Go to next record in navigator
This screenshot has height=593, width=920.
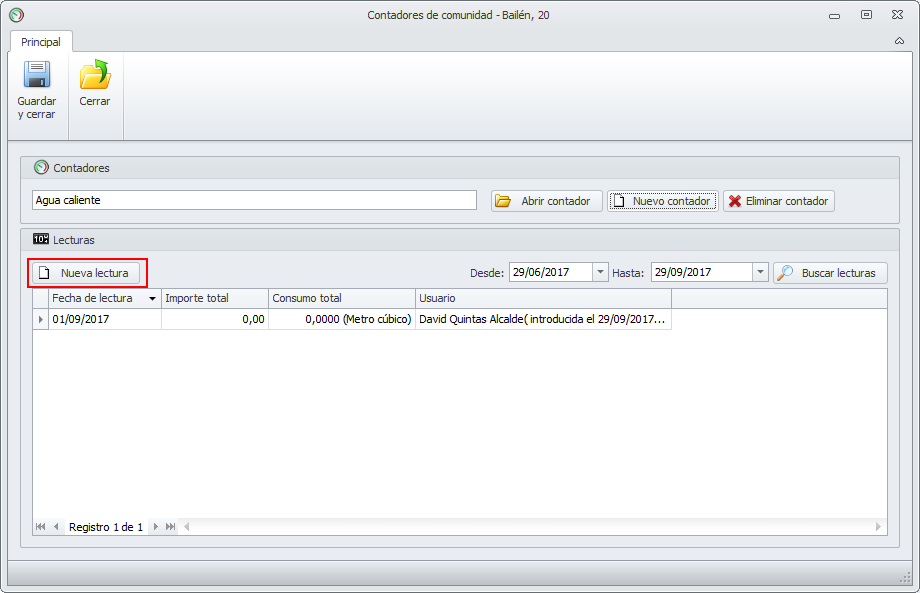click(x=155, y=527)
